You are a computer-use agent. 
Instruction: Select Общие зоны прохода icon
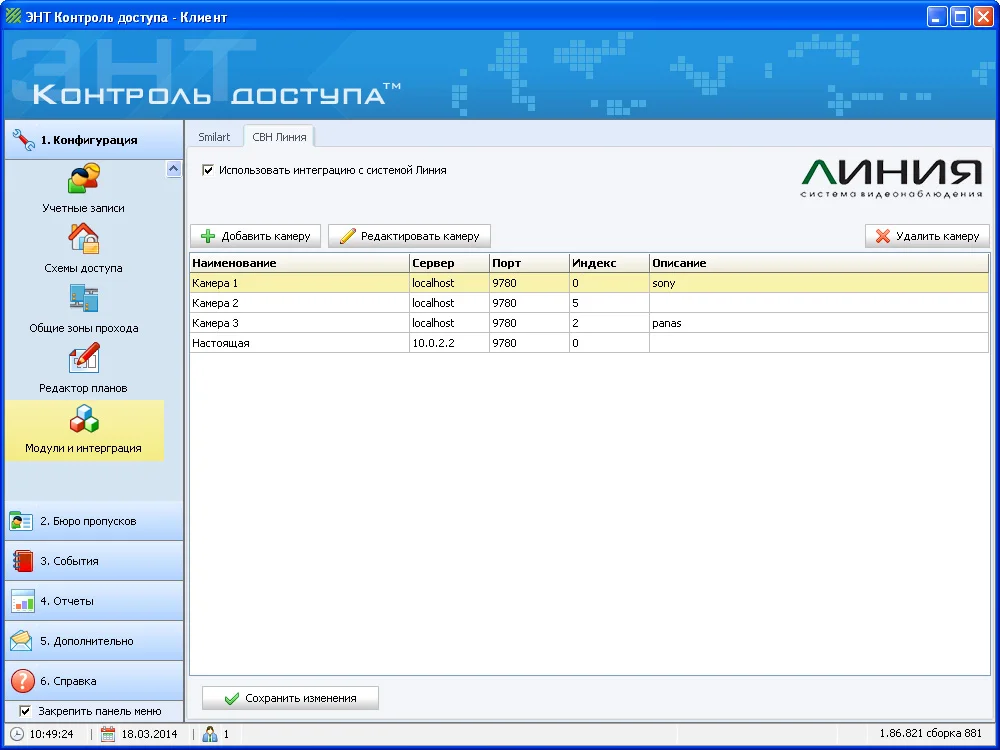[x=83, y=299]
